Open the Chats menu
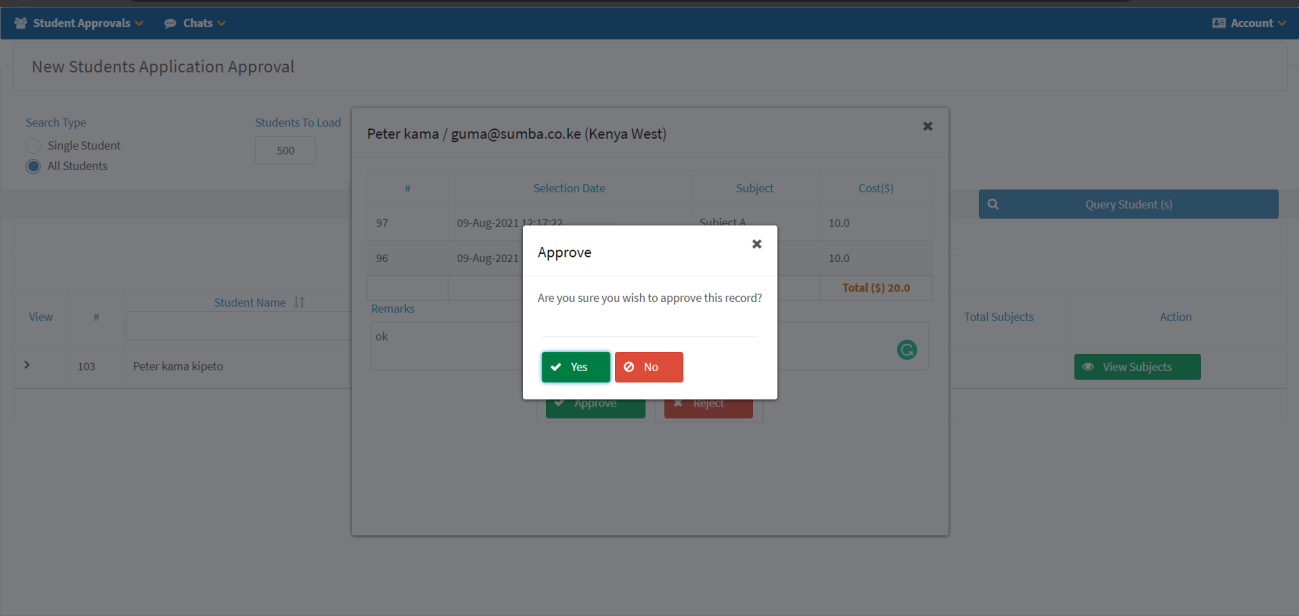The image size is (1299, 616). (195, 23)
